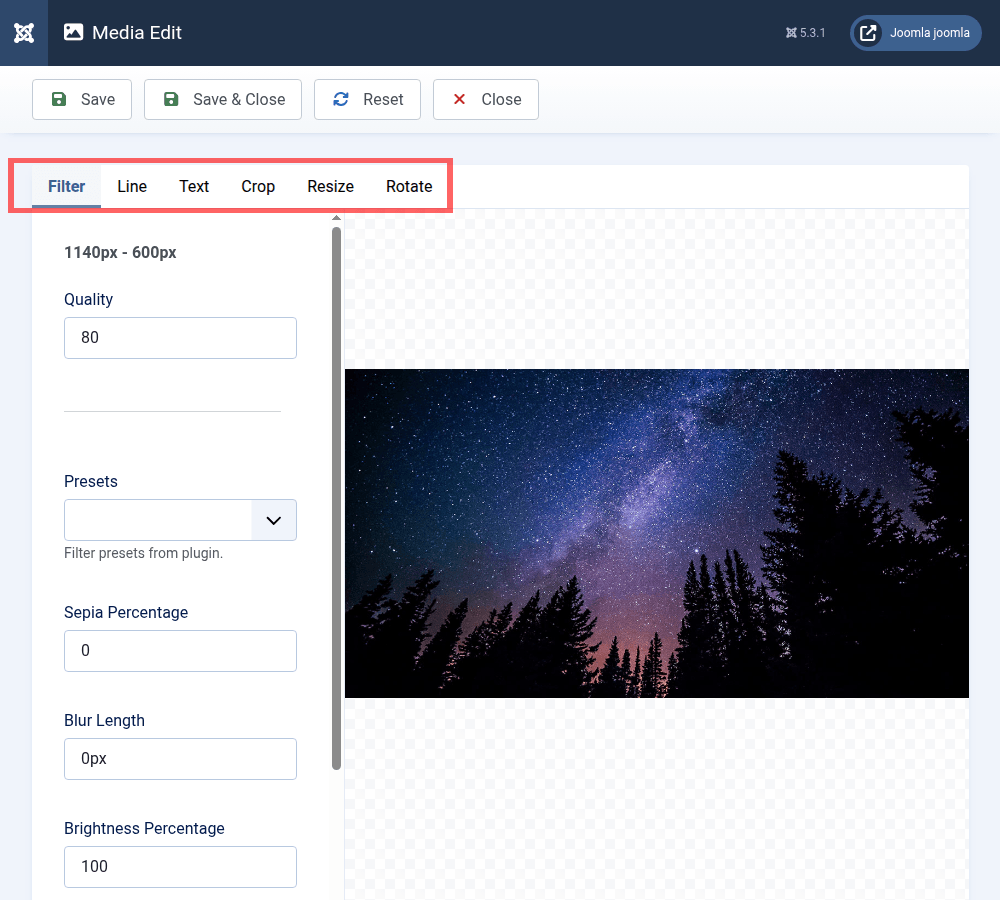Close the media editor
The image size is (1000, 900).
486,100
